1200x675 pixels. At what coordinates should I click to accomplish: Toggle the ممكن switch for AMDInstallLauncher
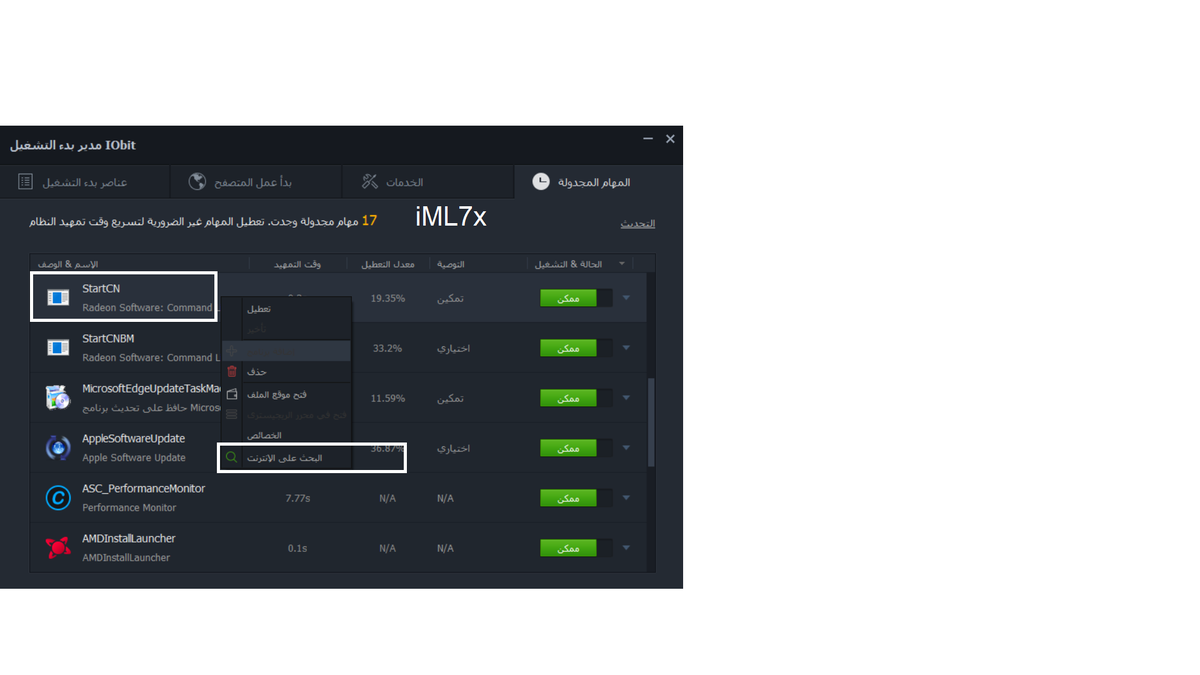click(x=576, y=548)
